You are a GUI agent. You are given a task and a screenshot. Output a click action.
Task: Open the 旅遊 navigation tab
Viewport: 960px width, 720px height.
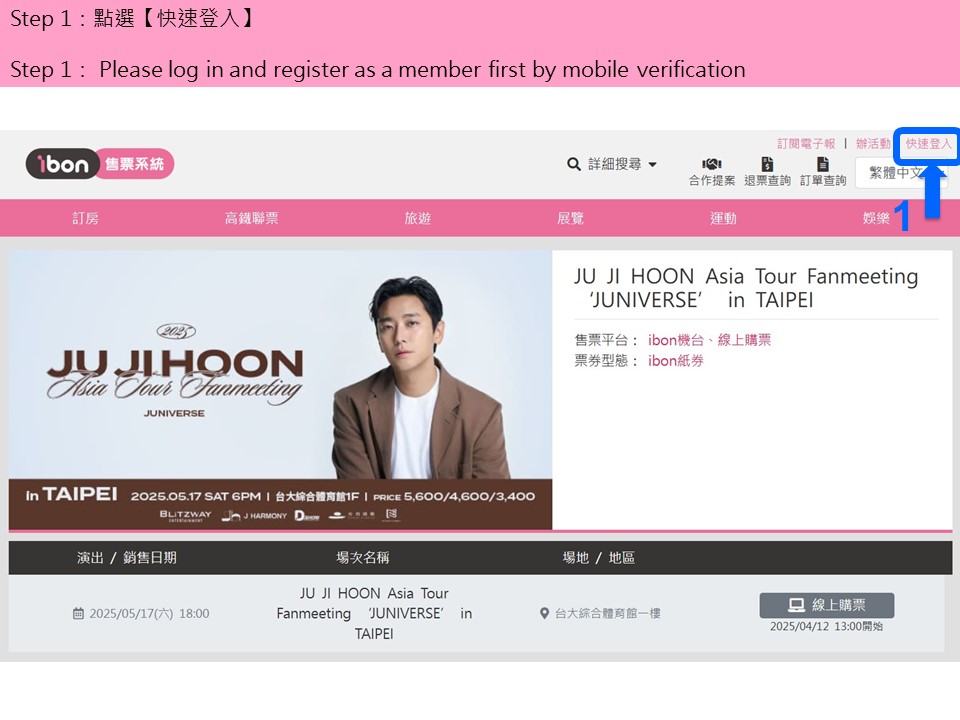[418, 219]
